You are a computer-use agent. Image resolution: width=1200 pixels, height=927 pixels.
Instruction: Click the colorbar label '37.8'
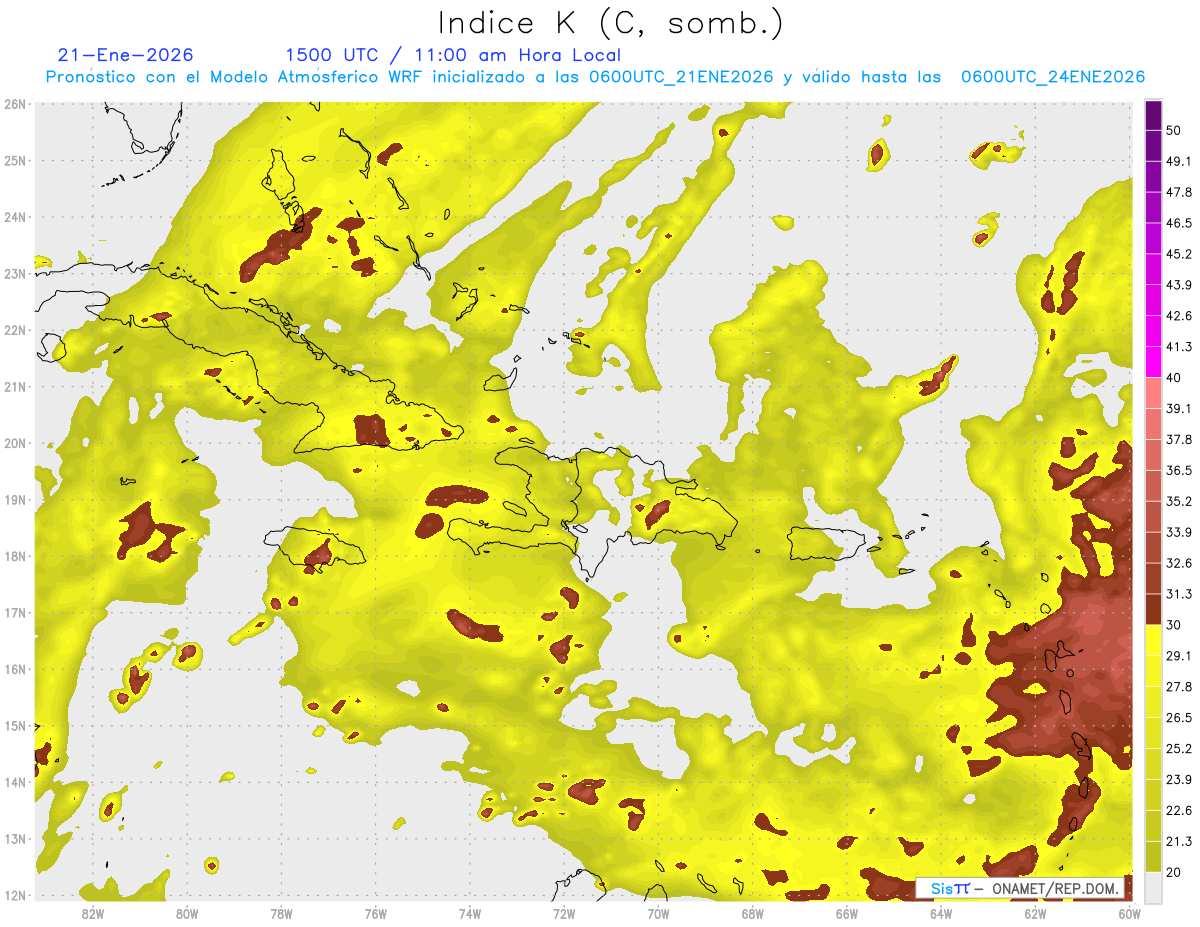[1178, 439]
